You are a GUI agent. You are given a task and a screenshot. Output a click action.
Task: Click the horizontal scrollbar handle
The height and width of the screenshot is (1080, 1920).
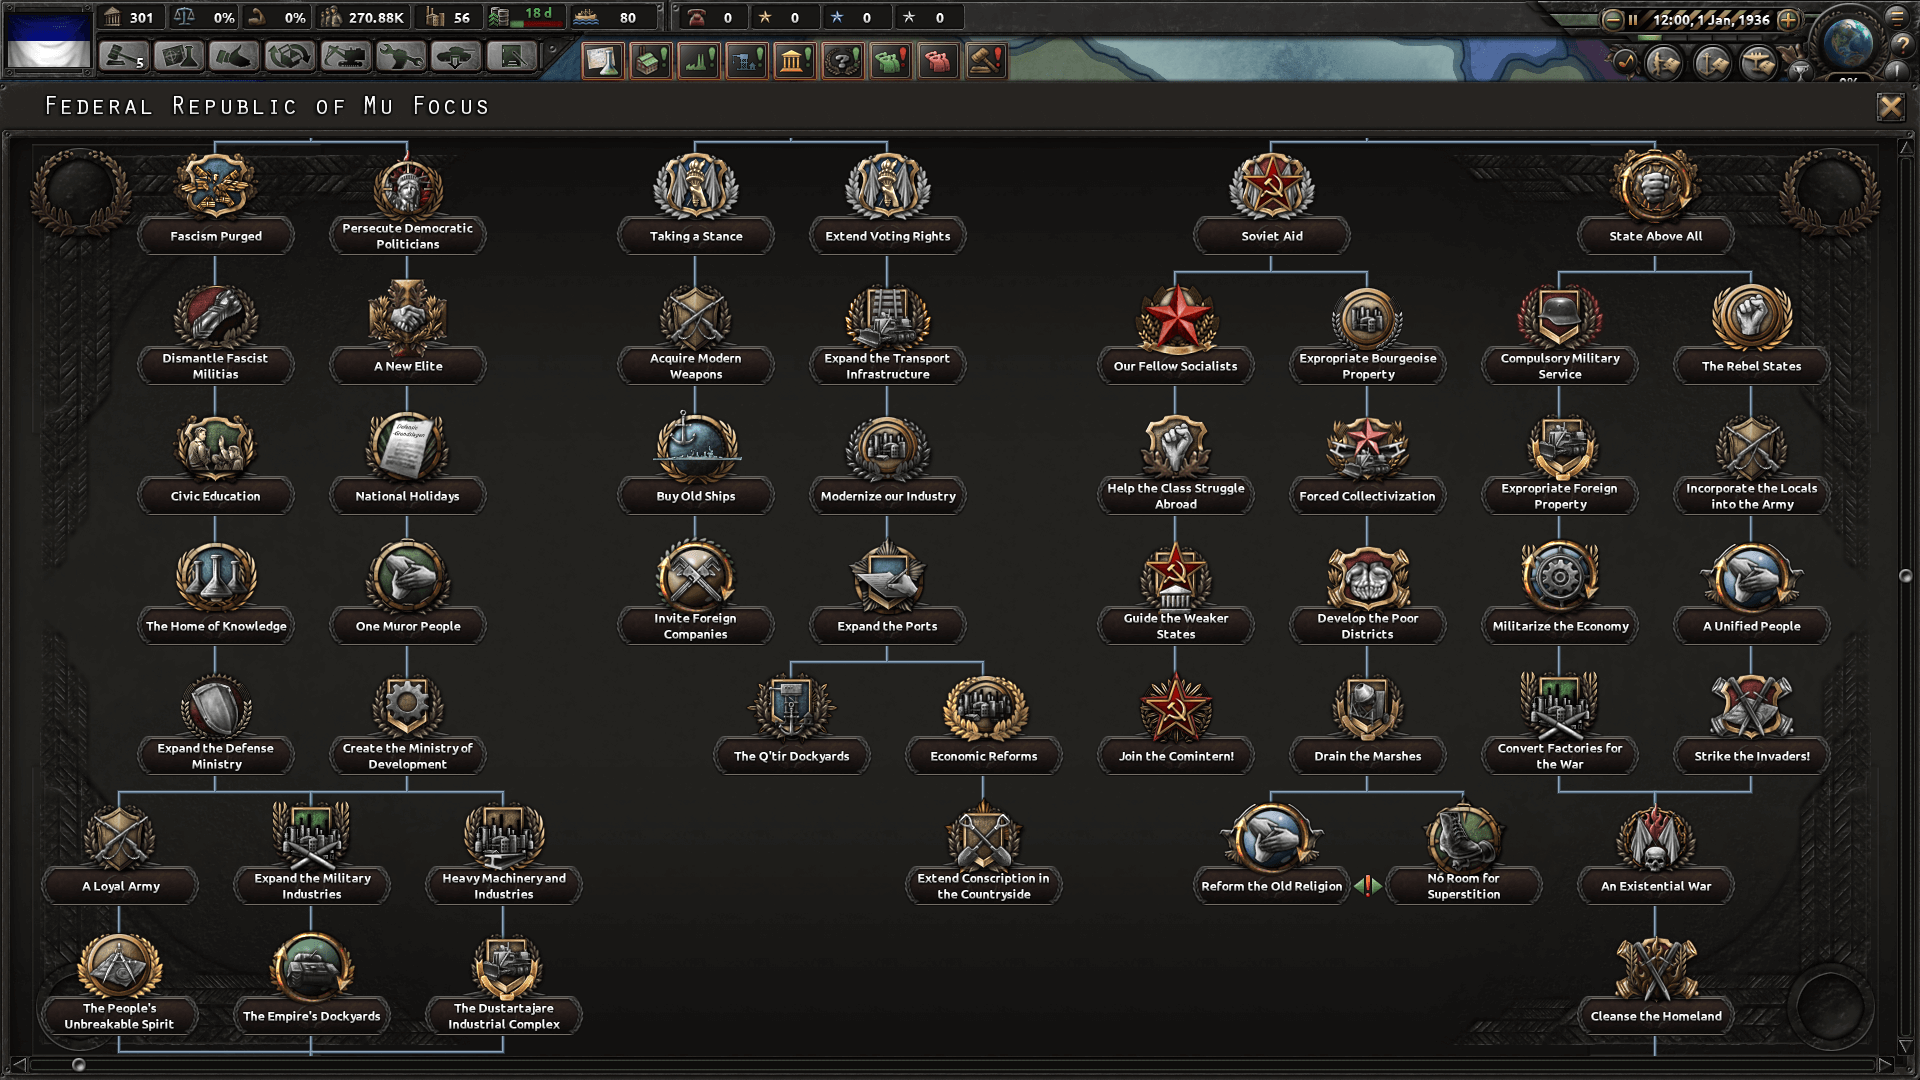click(79, 1065)
